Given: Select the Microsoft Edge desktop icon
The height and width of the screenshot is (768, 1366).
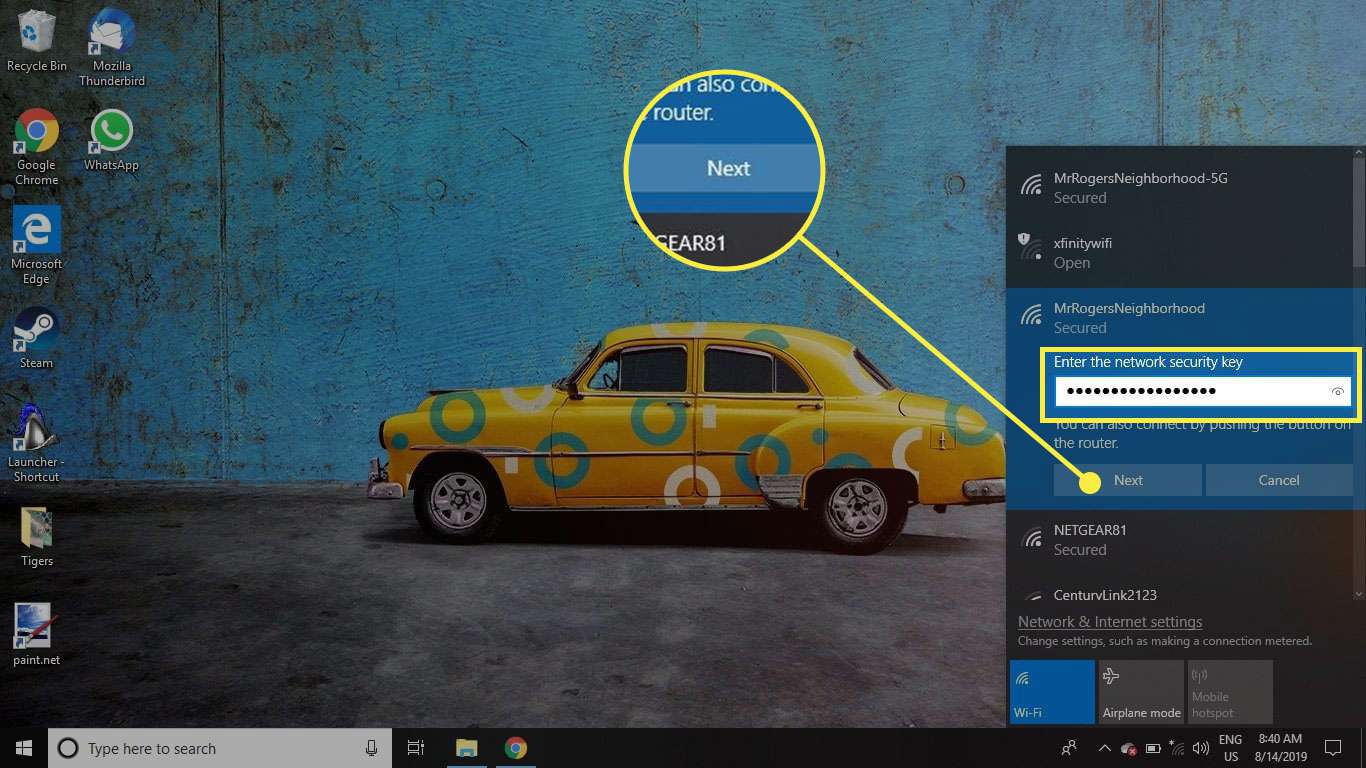Looking at the screenshot, I should pos(37,246).
